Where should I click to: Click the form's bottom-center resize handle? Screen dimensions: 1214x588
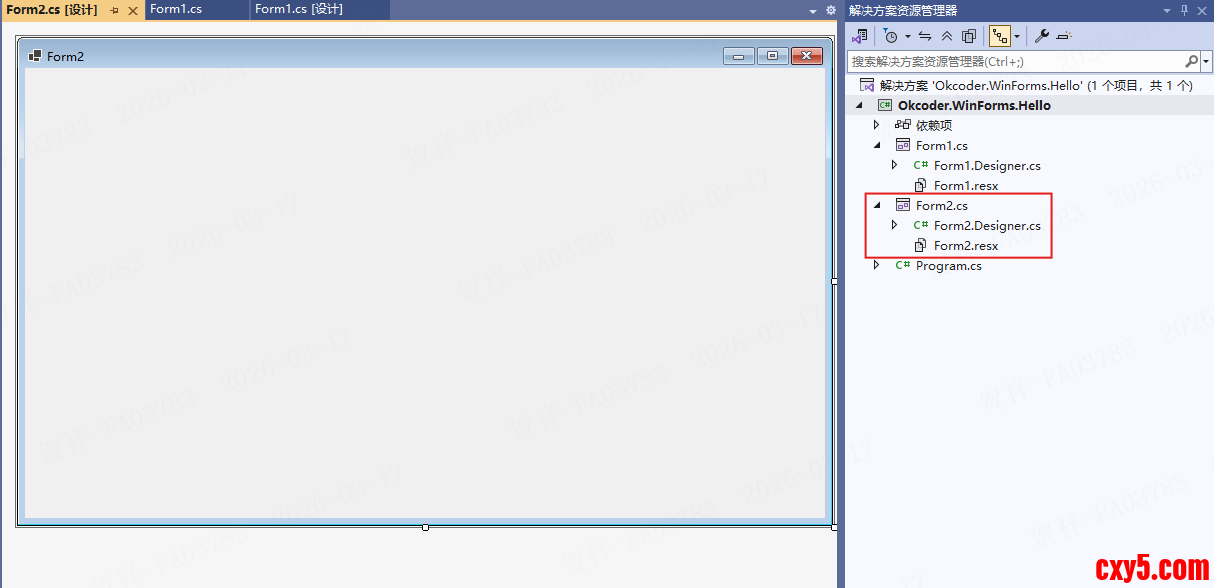click(x=425, y=527)
